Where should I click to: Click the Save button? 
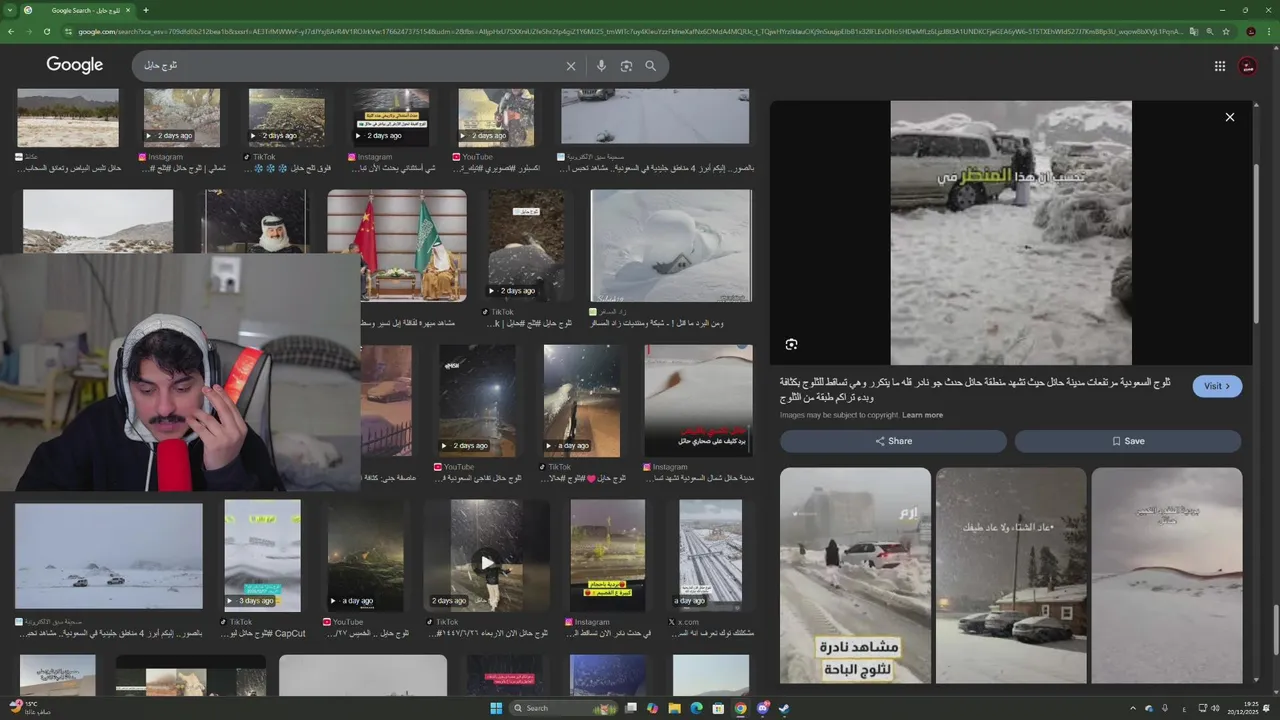[1128, 441]
